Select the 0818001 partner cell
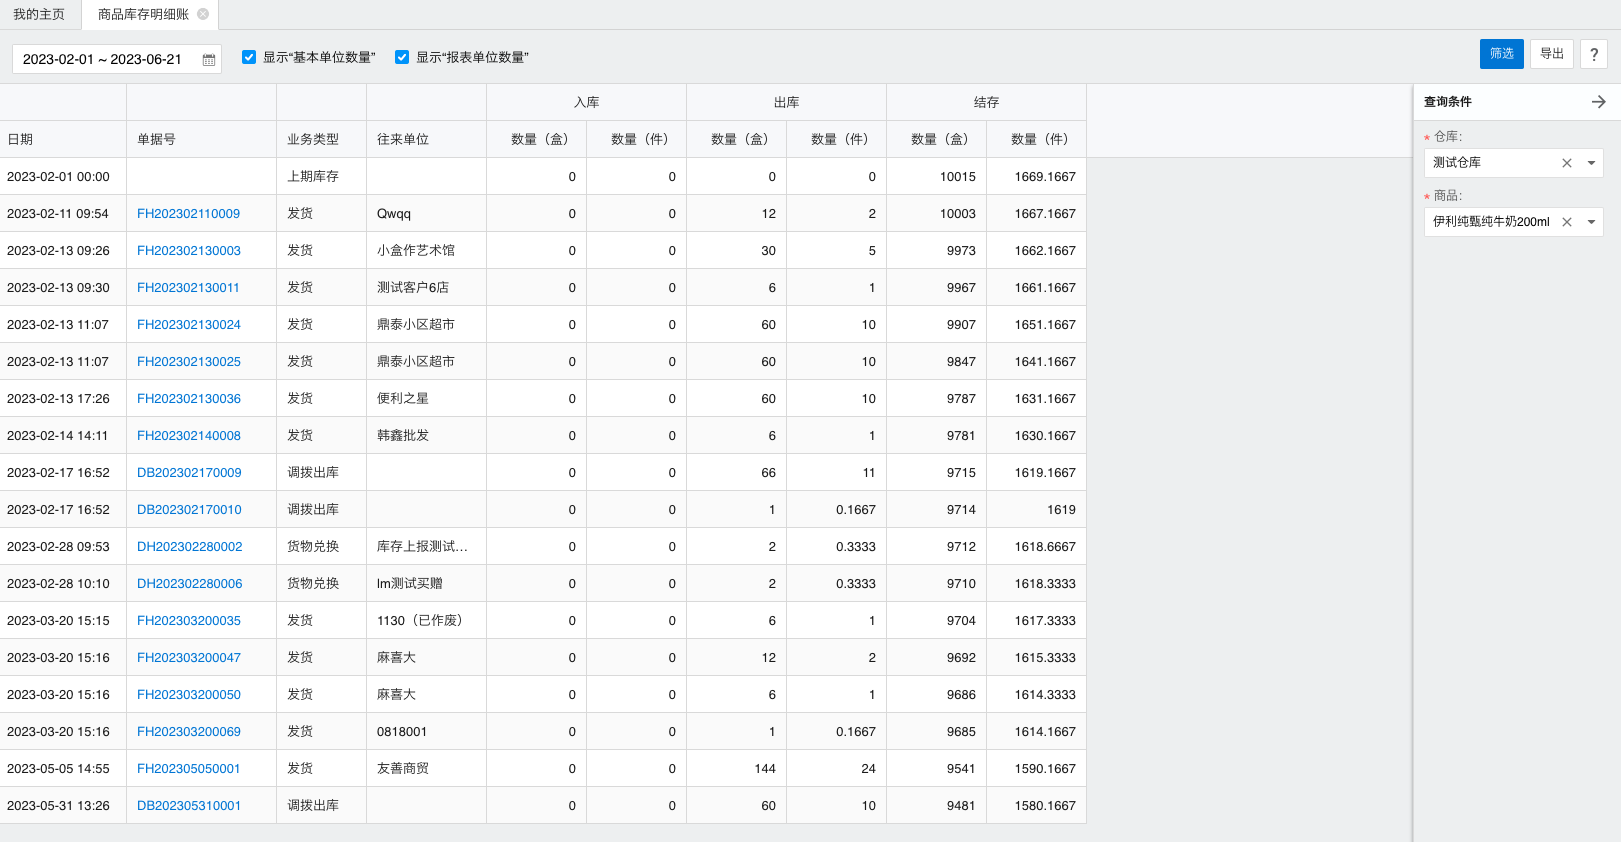 tap(427, 732)
